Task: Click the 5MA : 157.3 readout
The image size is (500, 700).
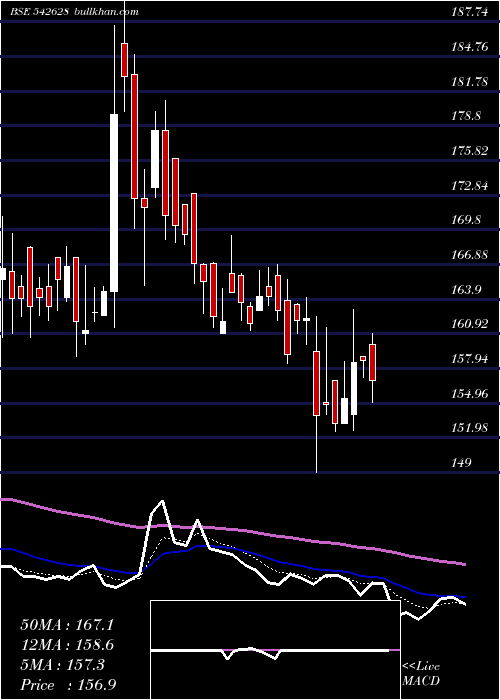Action: point(62,665)
